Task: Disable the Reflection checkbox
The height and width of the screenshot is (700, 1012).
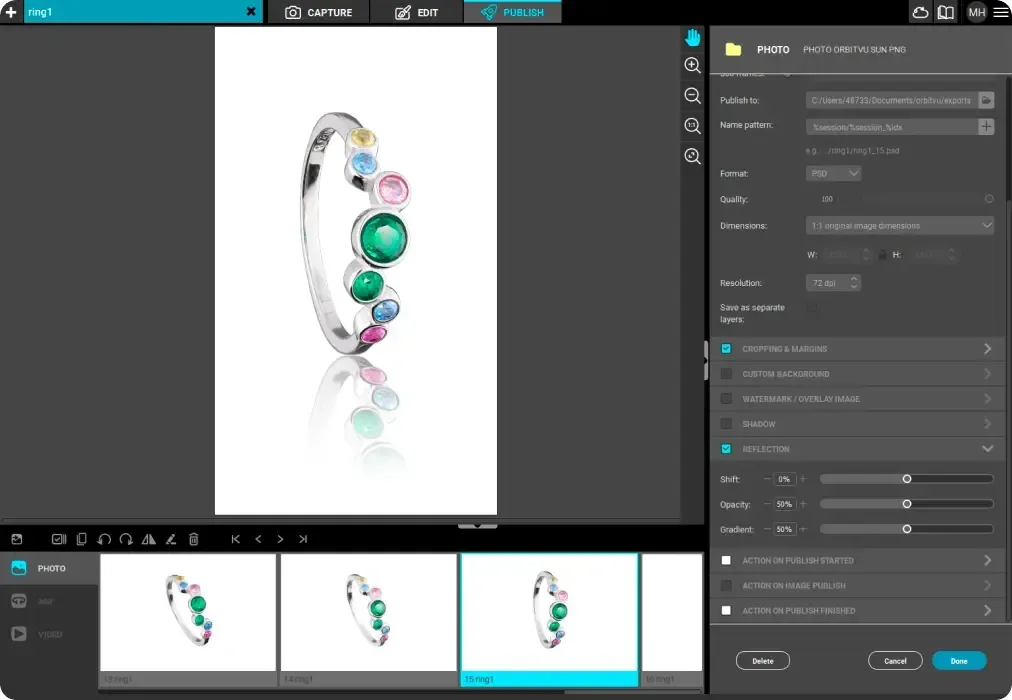Action: (726, 449)
